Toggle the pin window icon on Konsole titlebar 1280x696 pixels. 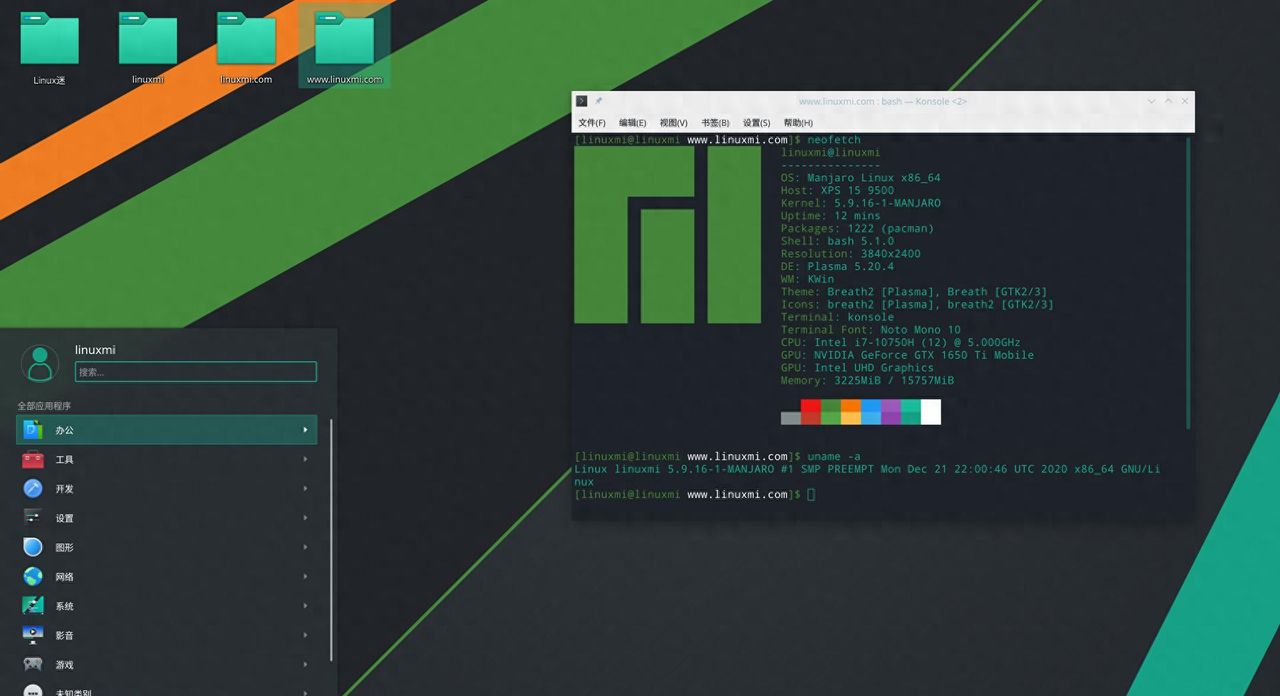point(598,100)
